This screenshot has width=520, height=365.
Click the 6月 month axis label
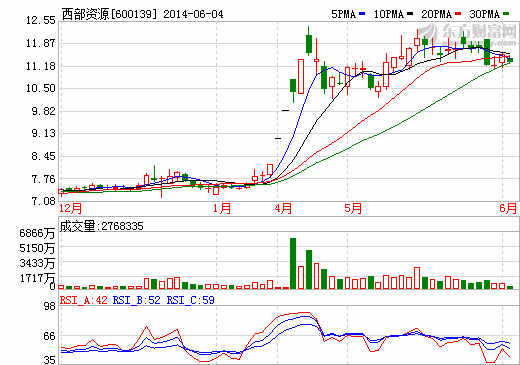tap(508, 209)
